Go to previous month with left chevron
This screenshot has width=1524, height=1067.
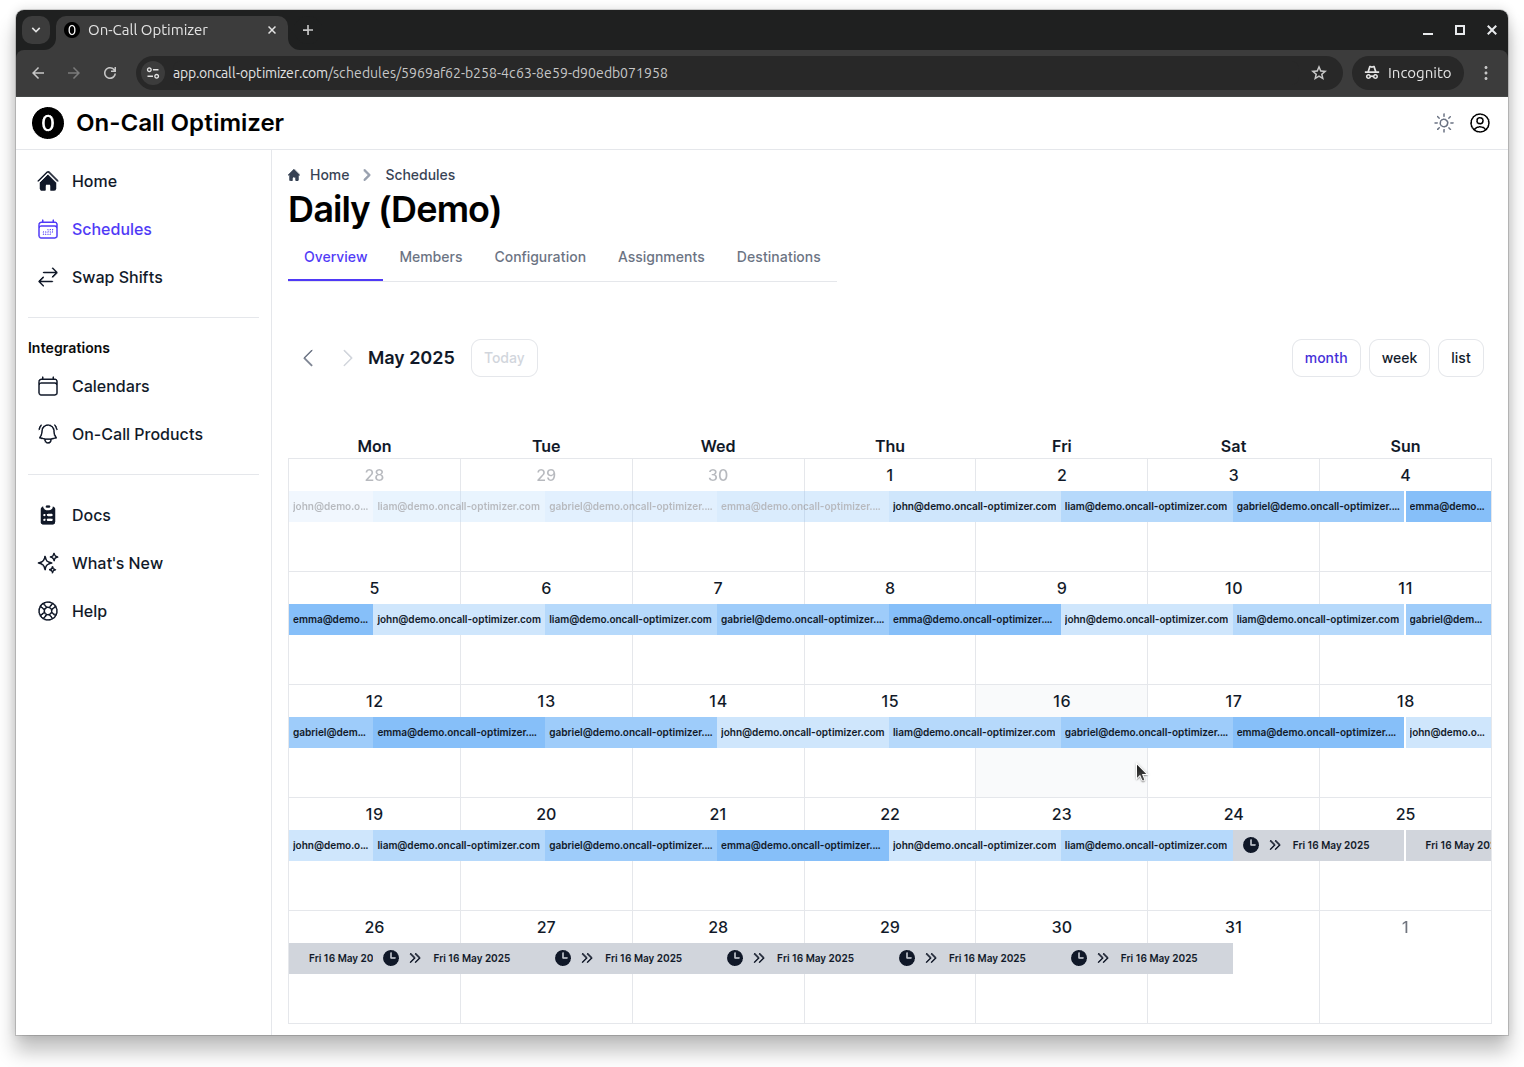[309, 358]
